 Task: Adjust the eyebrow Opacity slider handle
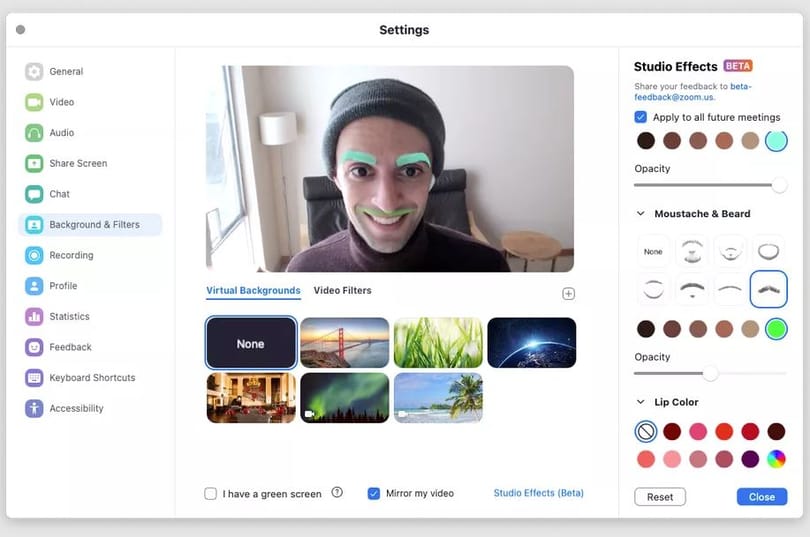tap(779, 185)
